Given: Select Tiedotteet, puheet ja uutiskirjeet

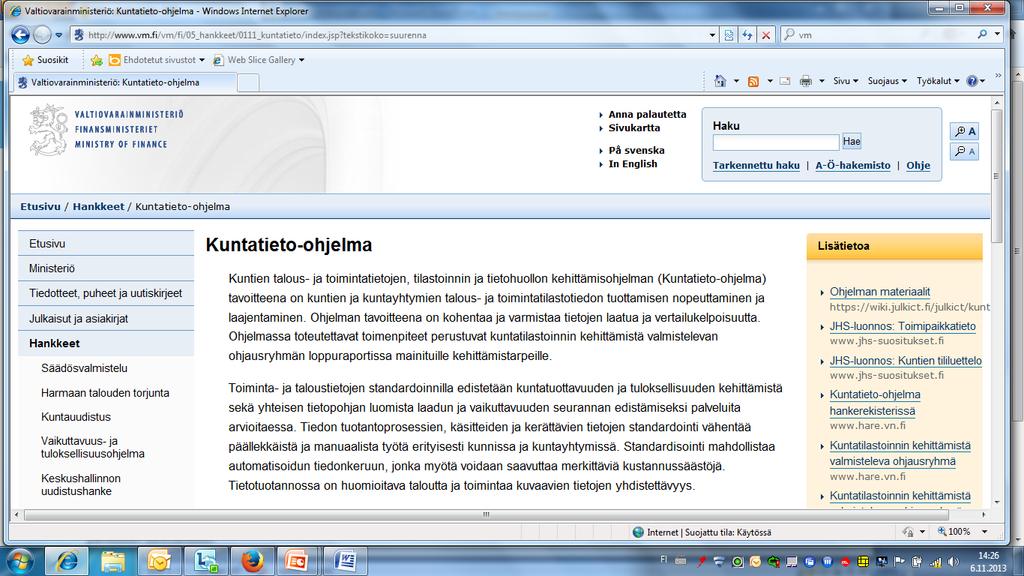Looking at the screenshot, I should click(x=106, y=293).
